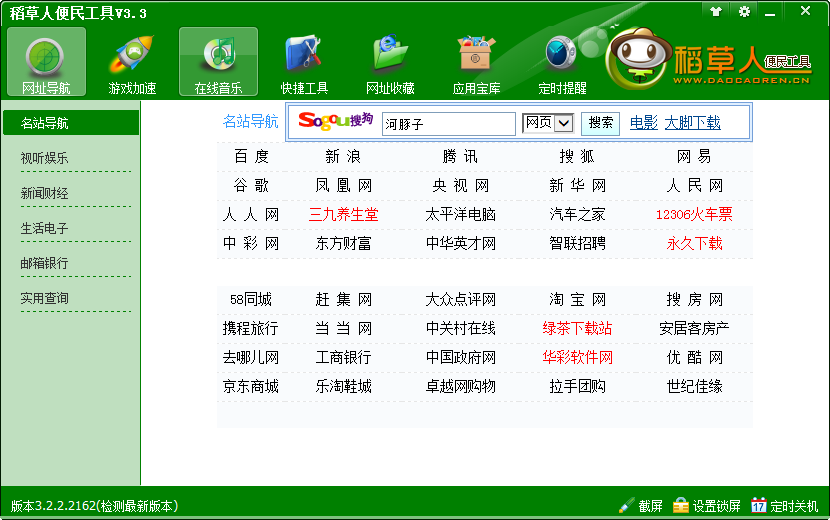Open 设置锁屏 lock screen option
This screenshot has height=520, width=830.
pyautogui.click(x=707, y=506)
